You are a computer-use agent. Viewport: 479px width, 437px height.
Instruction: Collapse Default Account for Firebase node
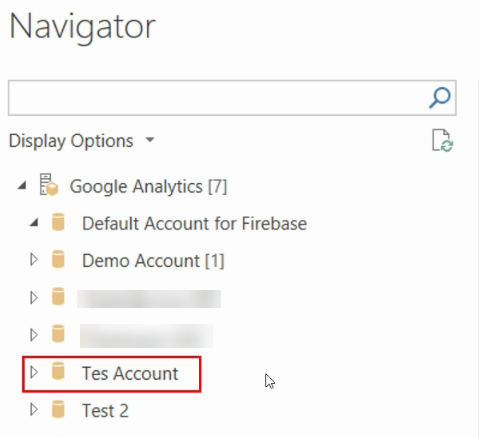pos(34,223)
